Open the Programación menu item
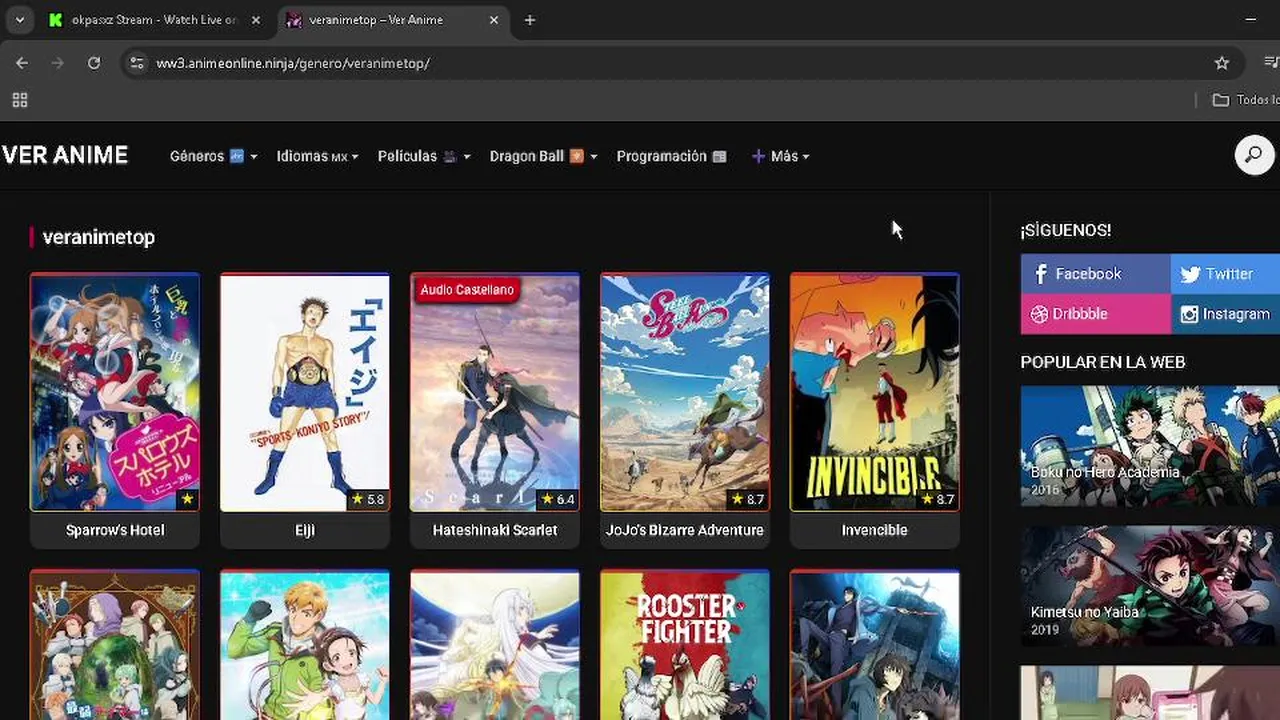The image size is (1280, 720). pos(671,156)
